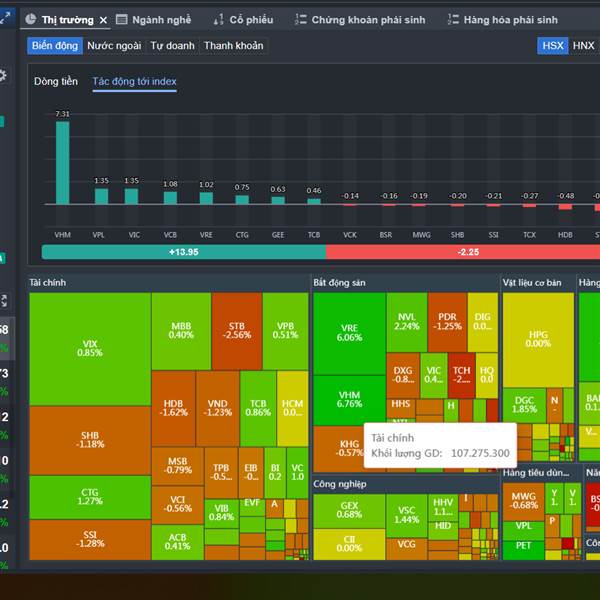Select the Biến động filter

(x=54, y=45)
